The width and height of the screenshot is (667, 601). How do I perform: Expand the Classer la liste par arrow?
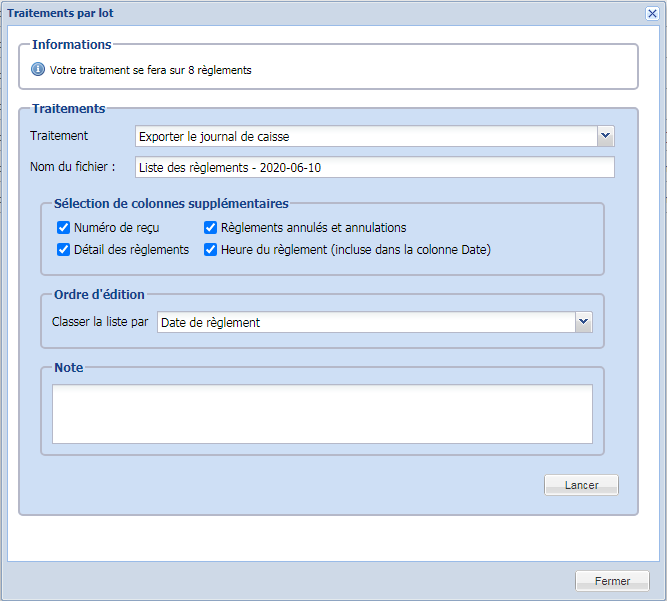tap(584, 322)
